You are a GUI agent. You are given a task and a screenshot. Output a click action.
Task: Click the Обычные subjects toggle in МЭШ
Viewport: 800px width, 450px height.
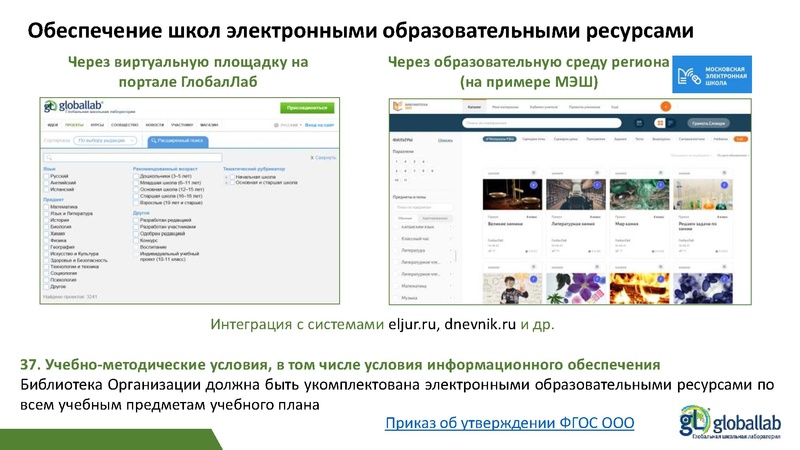(405, 218)
